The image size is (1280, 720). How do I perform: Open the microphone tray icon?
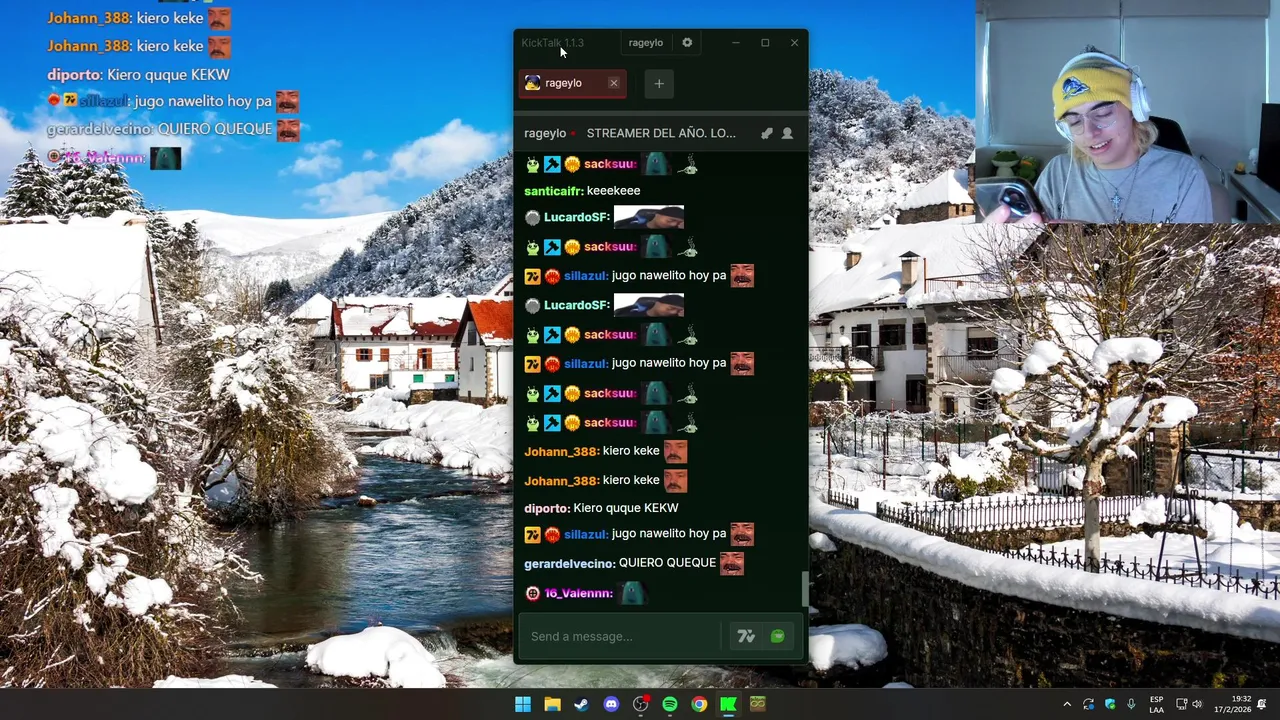(x=1131, y=705)
